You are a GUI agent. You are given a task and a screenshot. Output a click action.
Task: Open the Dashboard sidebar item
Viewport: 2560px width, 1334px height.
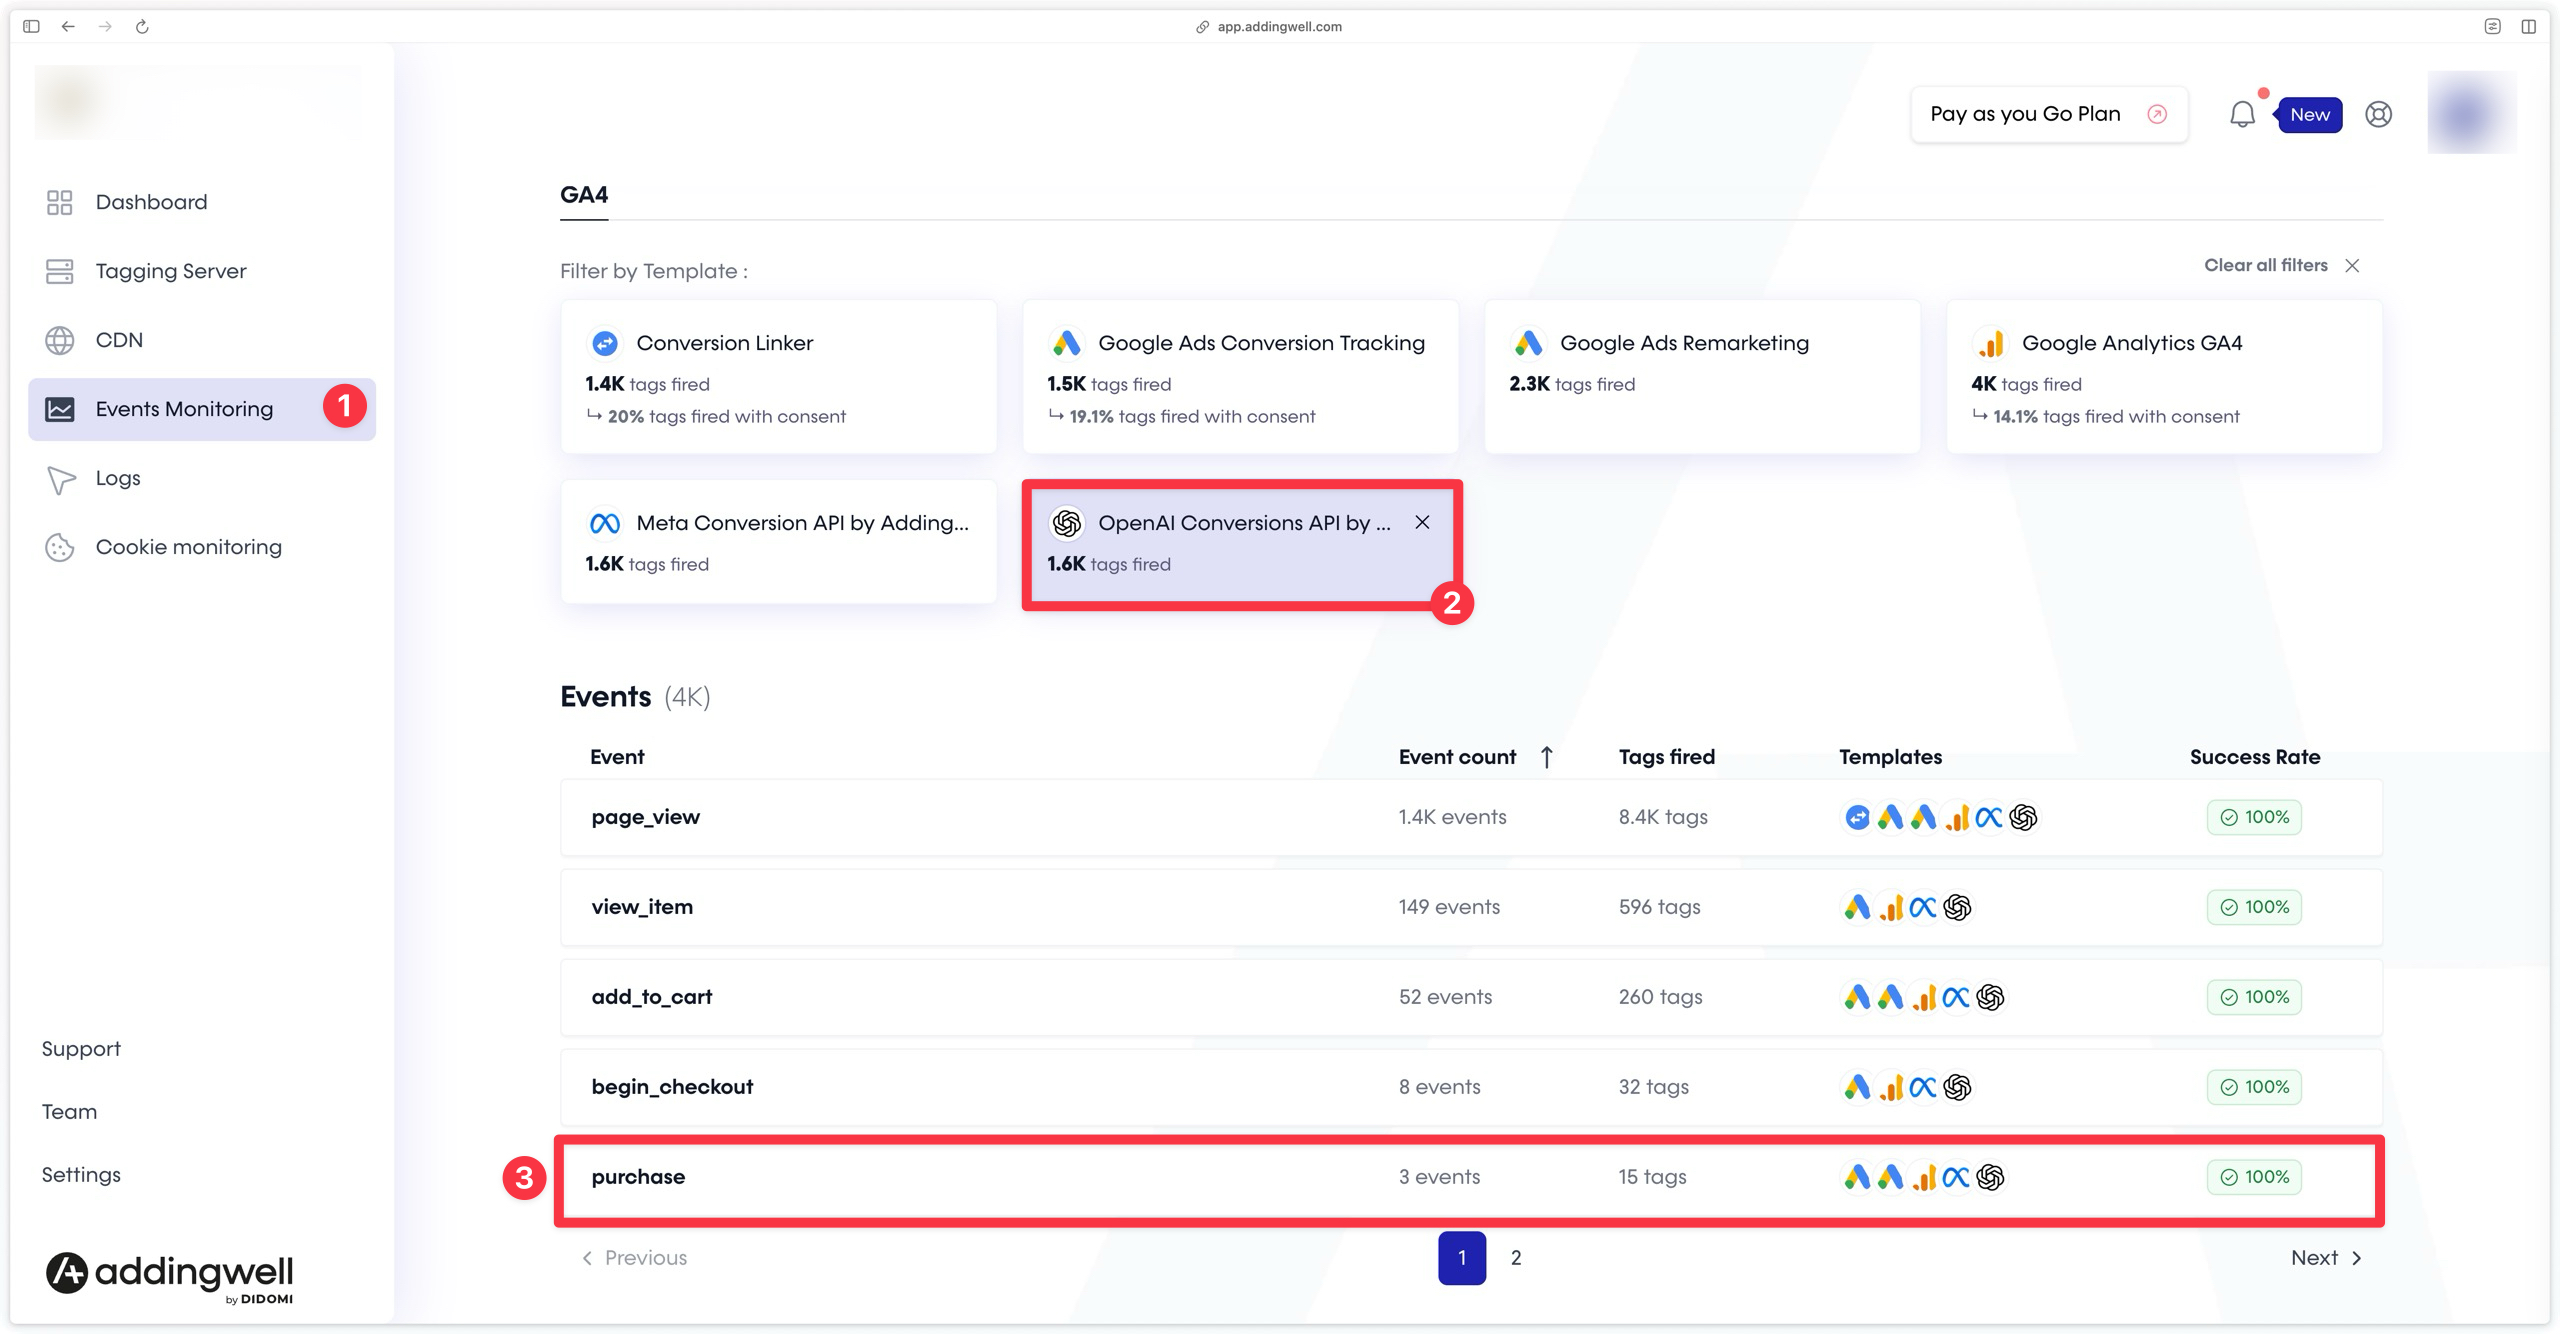click(202, 202)
